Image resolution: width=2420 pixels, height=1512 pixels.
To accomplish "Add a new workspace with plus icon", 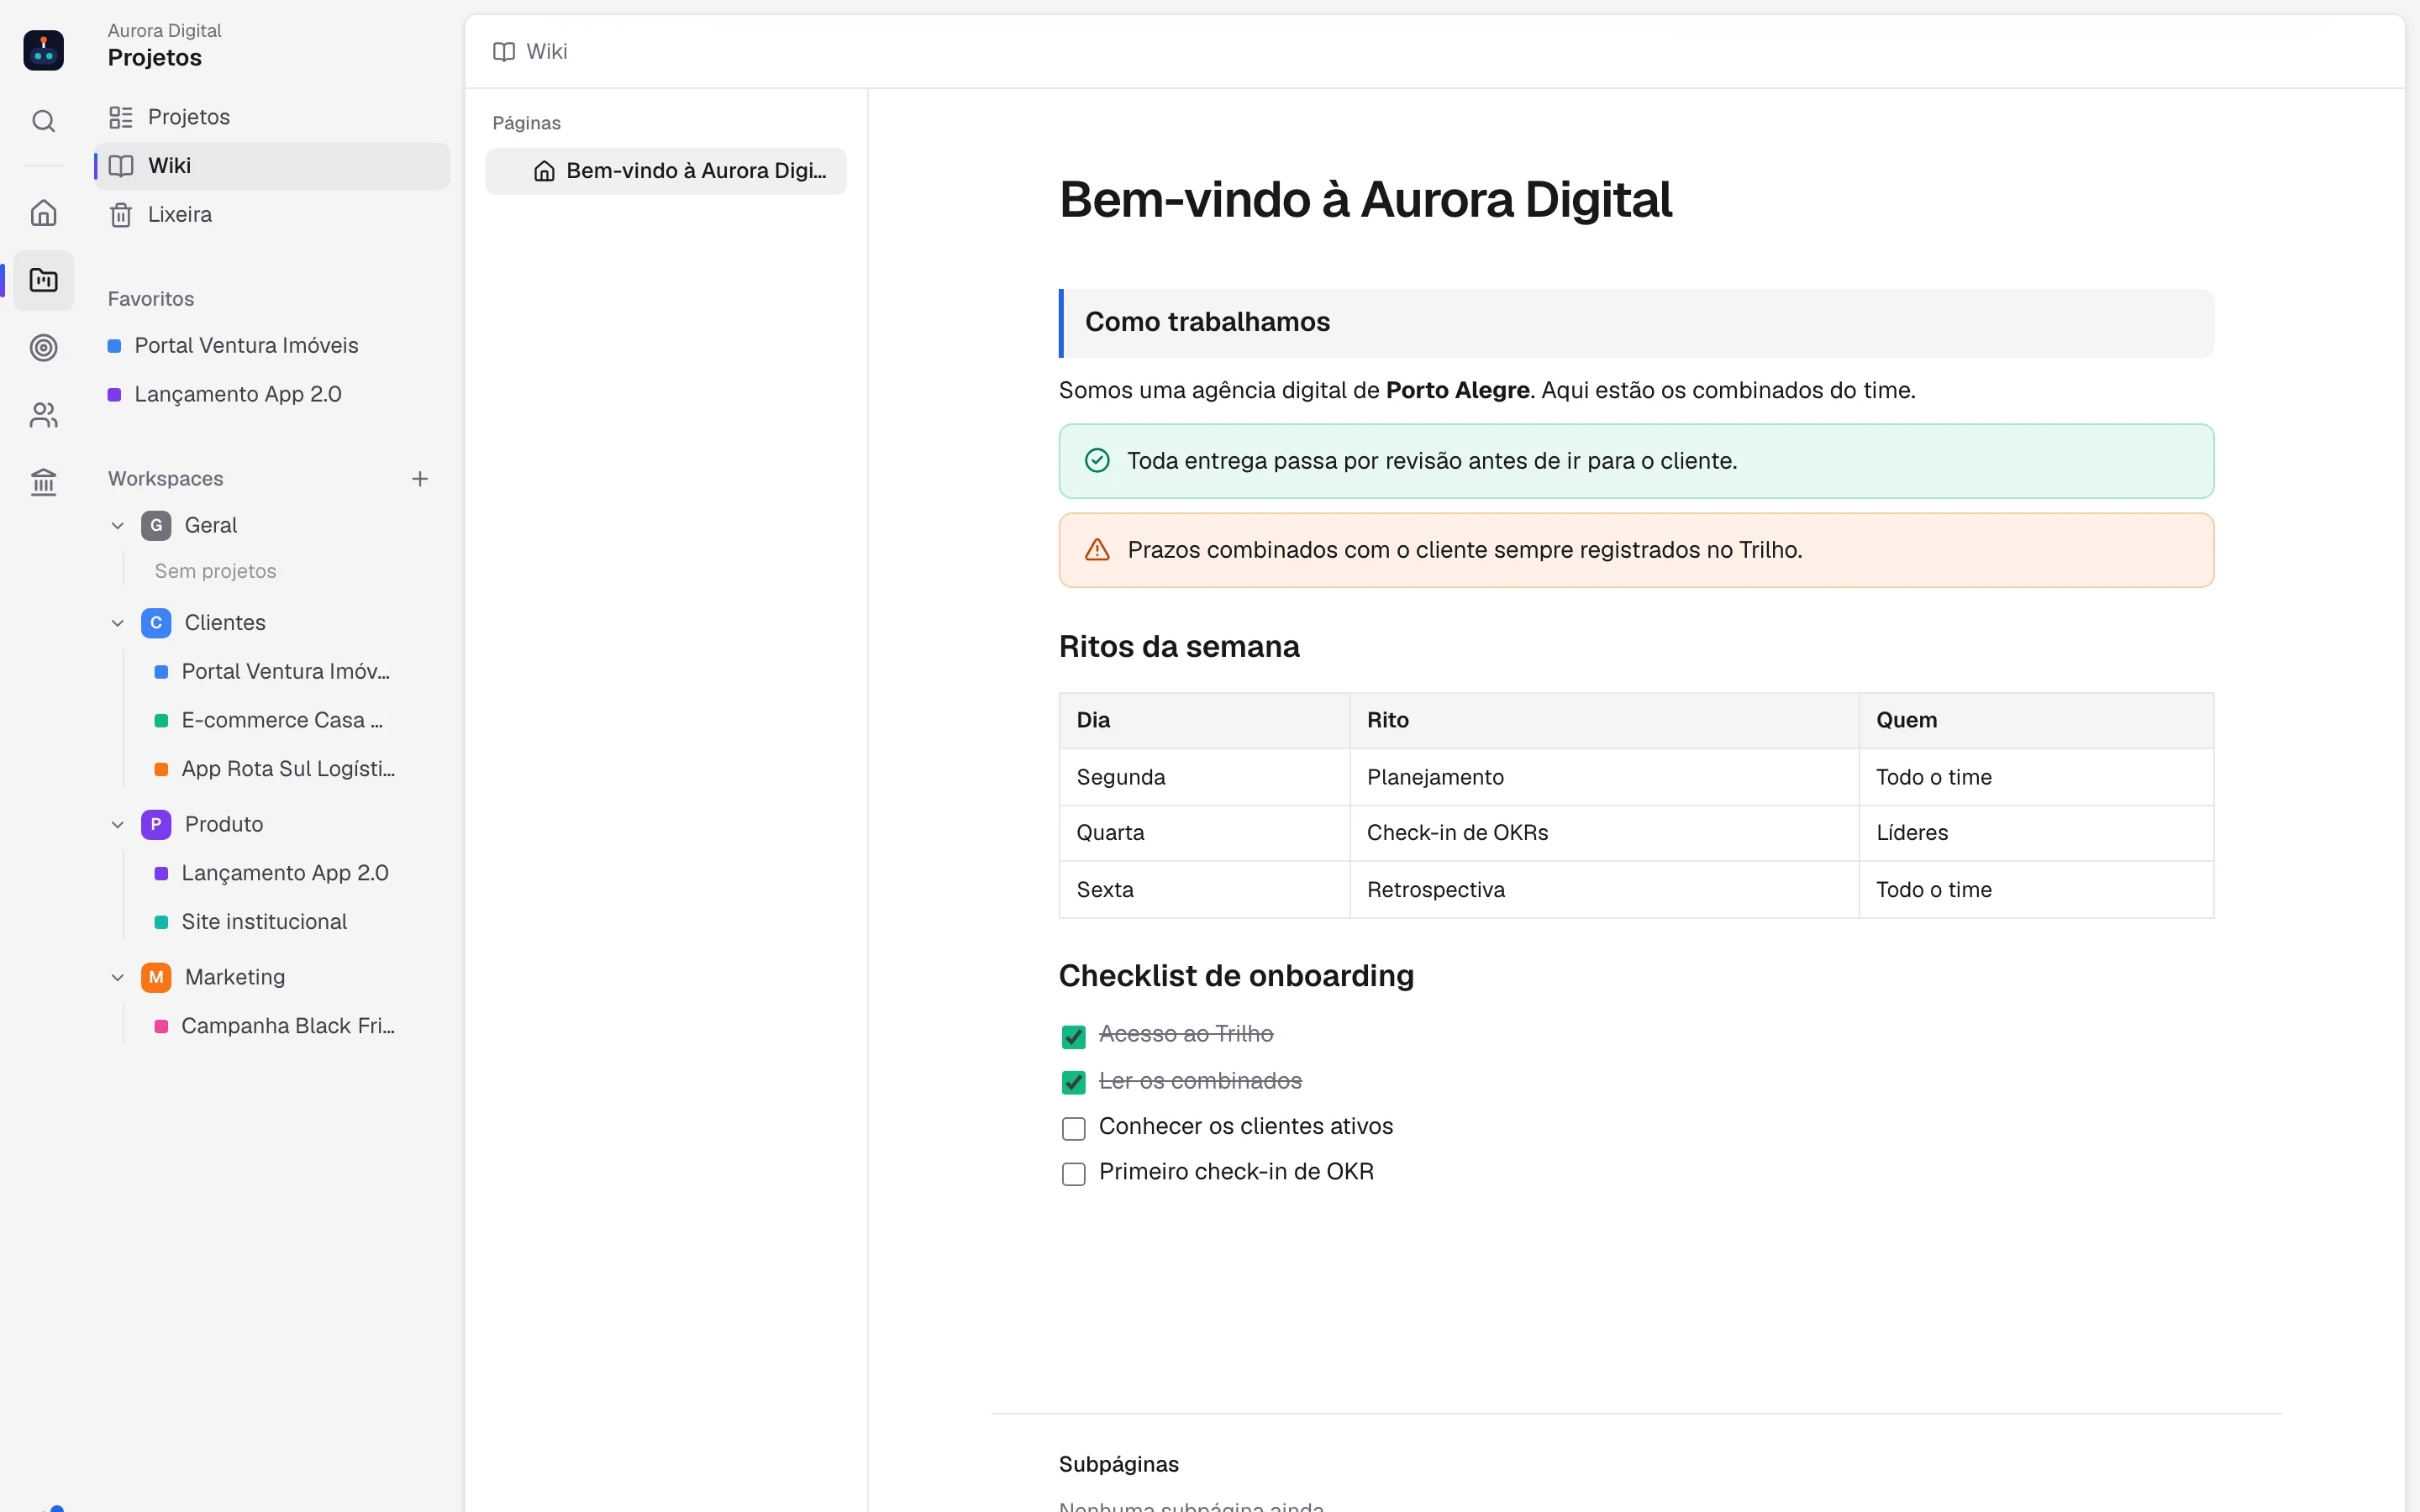I will tap(420, 479).
